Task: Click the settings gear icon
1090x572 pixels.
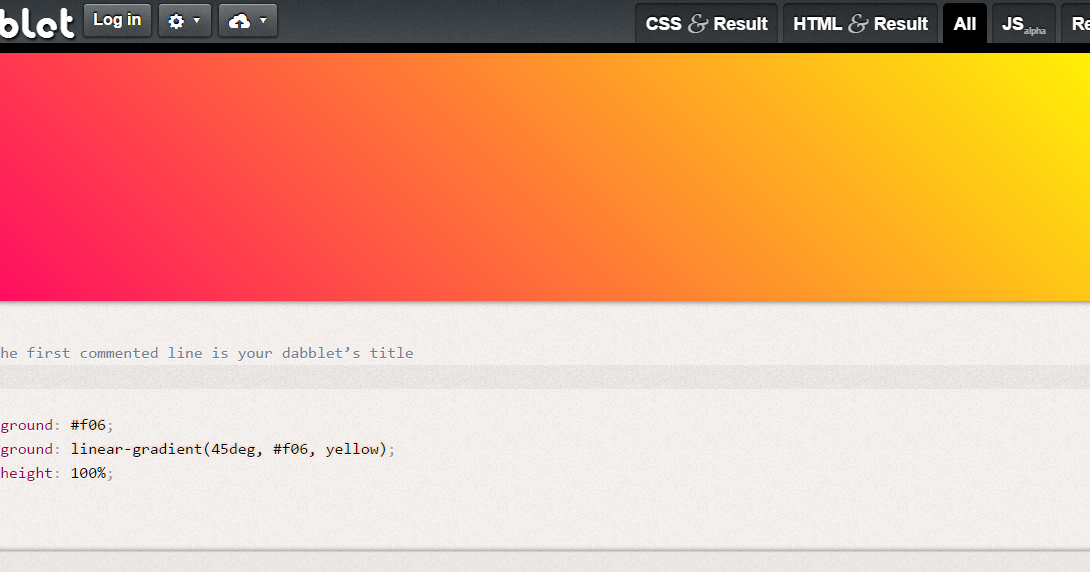Action: coord(176,21)
